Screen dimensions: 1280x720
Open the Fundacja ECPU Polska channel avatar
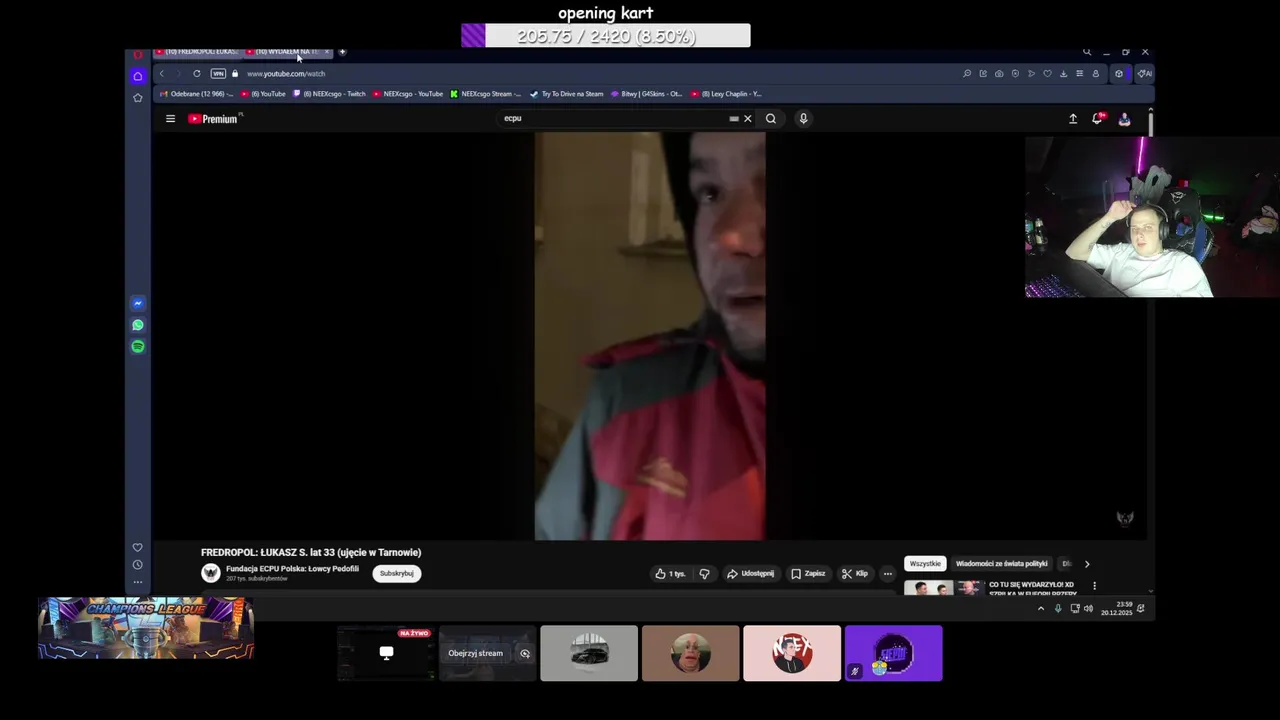[210, 573]
